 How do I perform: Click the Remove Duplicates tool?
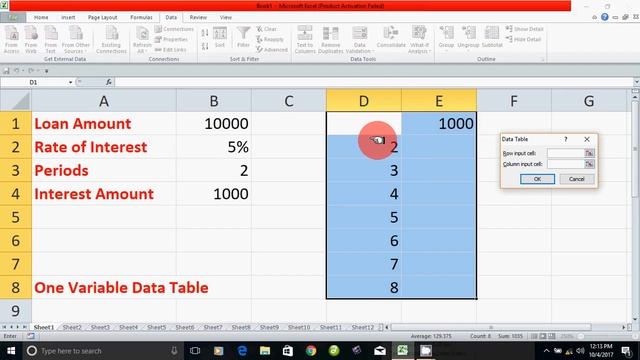point(331,39)
